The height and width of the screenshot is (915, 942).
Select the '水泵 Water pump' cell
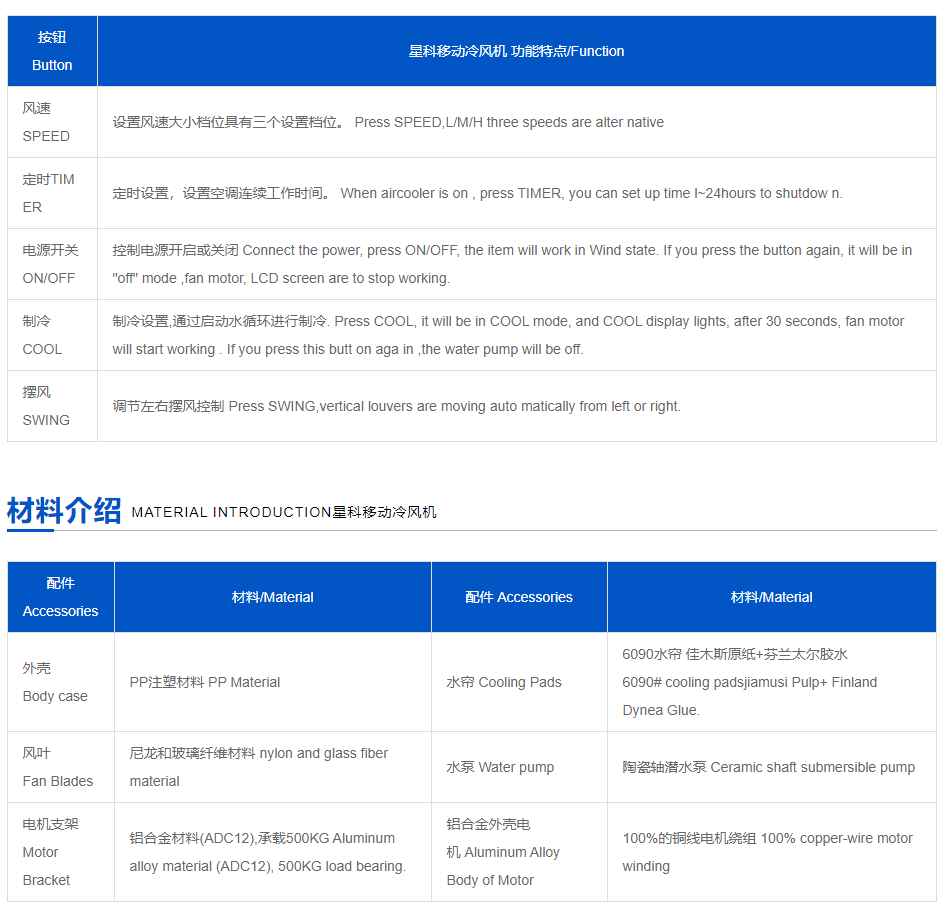[x=519, y=767]
